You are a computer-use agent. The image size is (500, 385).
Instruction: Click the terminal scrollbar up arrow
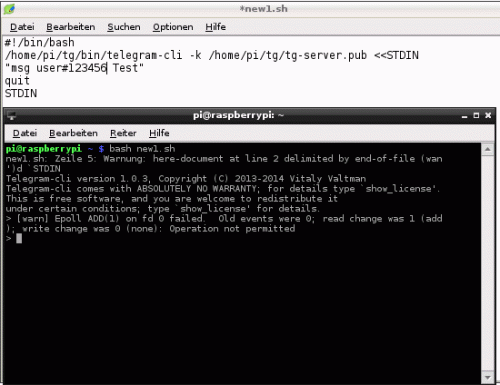pyautogui.click(x=487, y=149)
